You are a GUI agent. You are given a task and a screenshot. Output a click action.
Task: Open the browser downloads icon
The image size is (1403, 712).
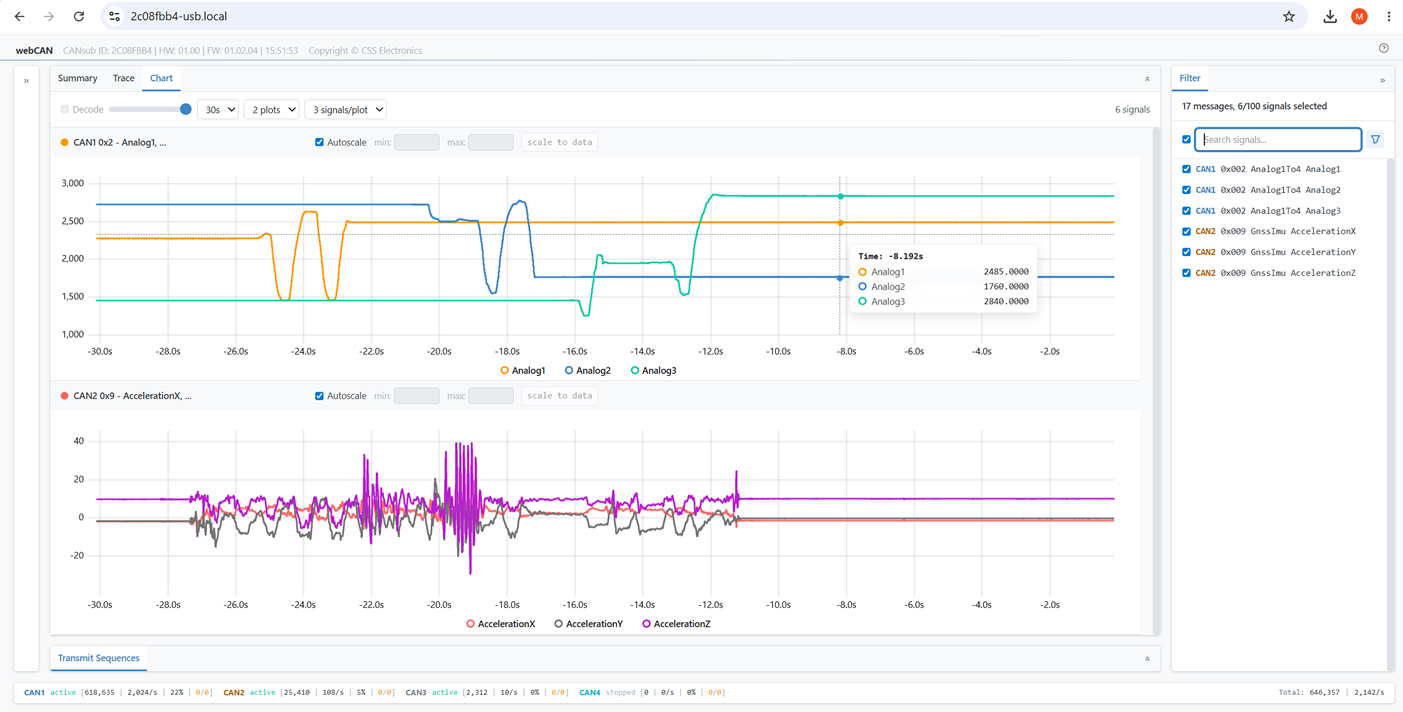[1330, 16]
